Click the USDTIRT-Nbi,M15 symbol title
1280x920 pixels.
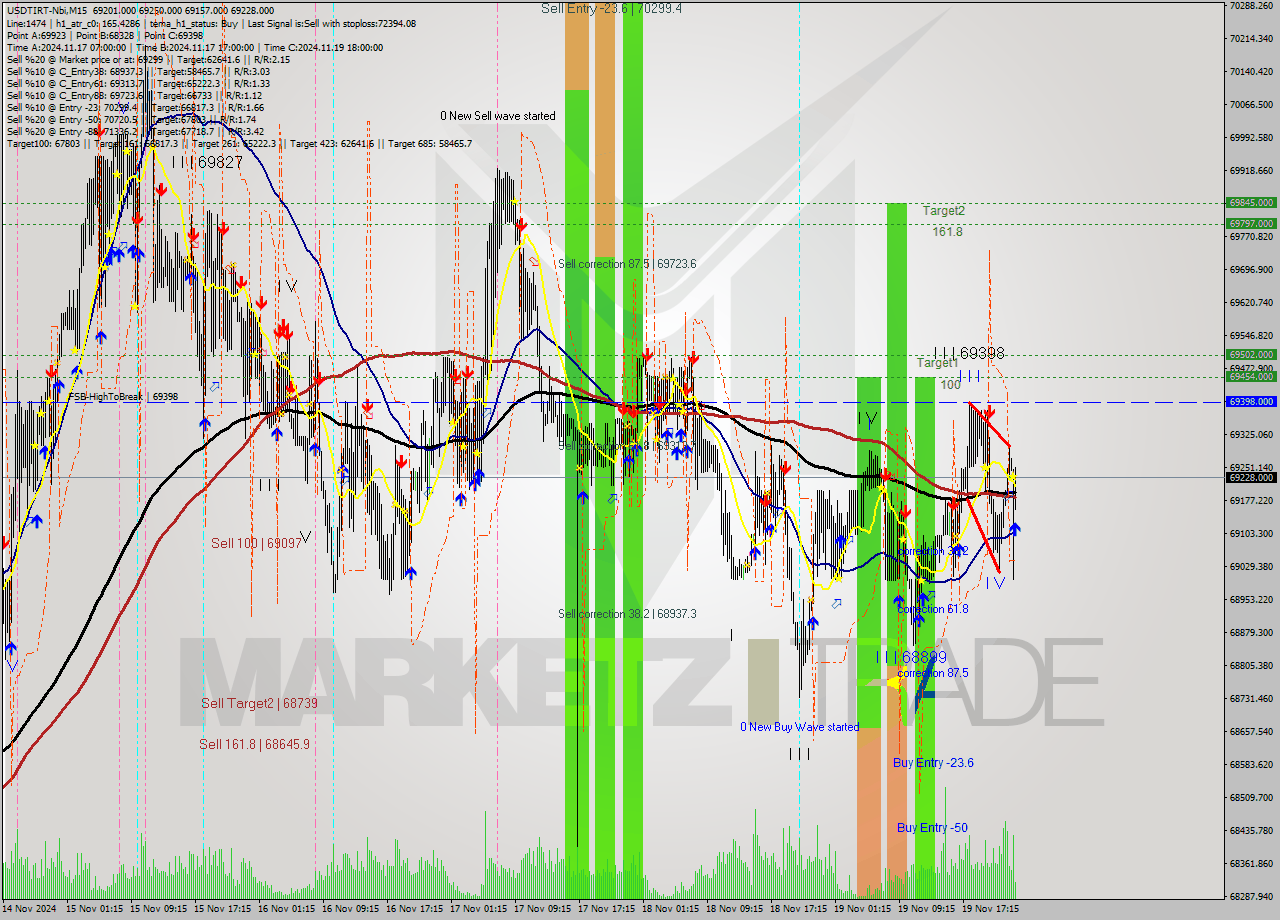point(47,10)
